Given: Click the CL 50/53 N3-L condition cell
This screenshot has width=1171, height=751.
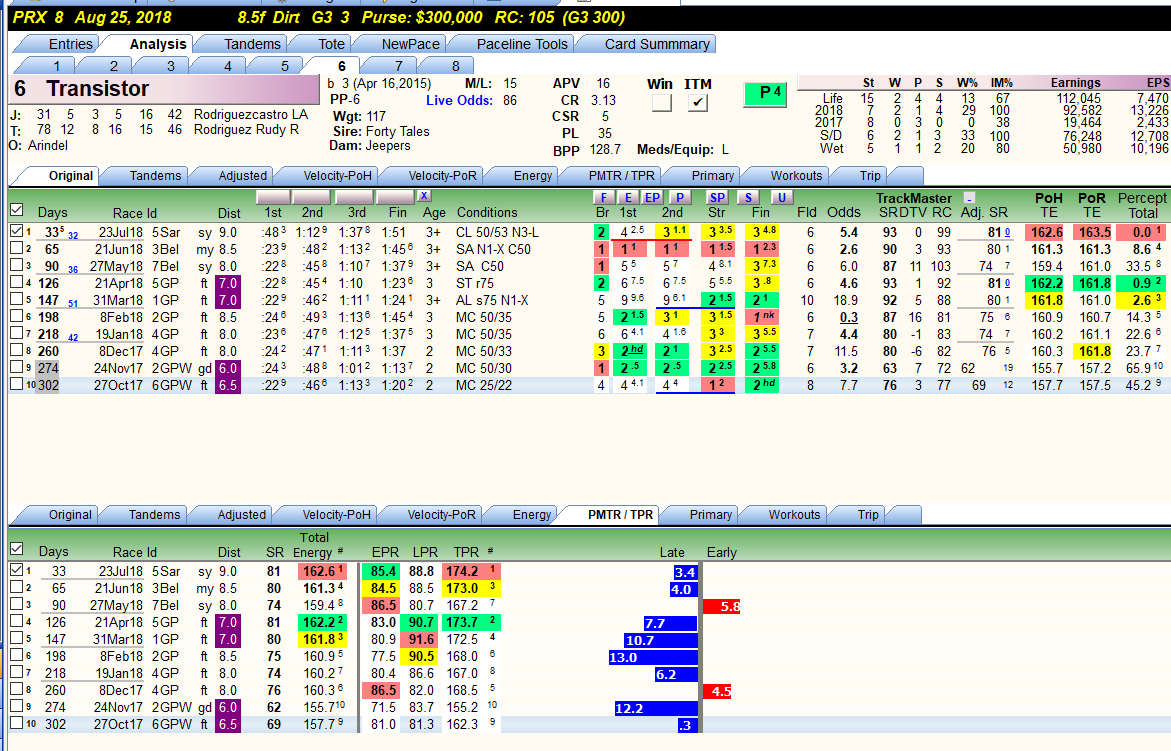Looking at the screenshot, I should [497, 232].
